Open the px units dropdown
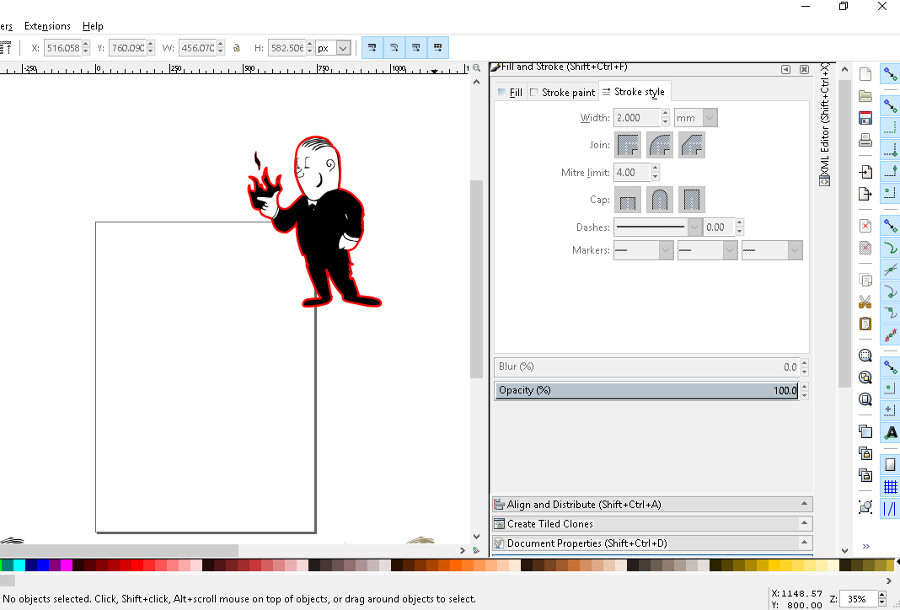The width and height of the screenshot is (900, 610). coord(343,48)
